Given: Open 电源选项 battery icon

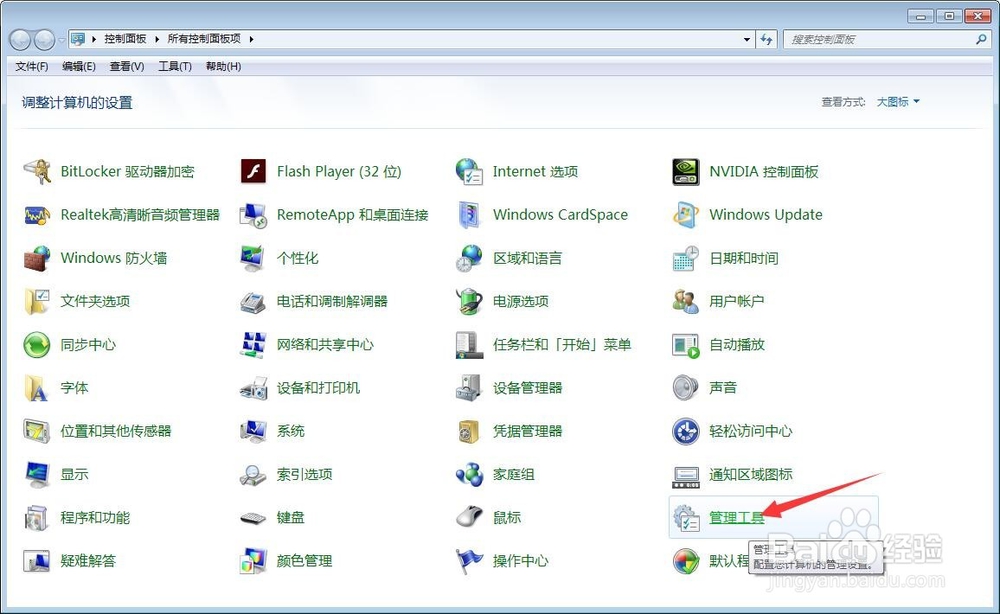Looking at the screenshot, I should 469,302.
